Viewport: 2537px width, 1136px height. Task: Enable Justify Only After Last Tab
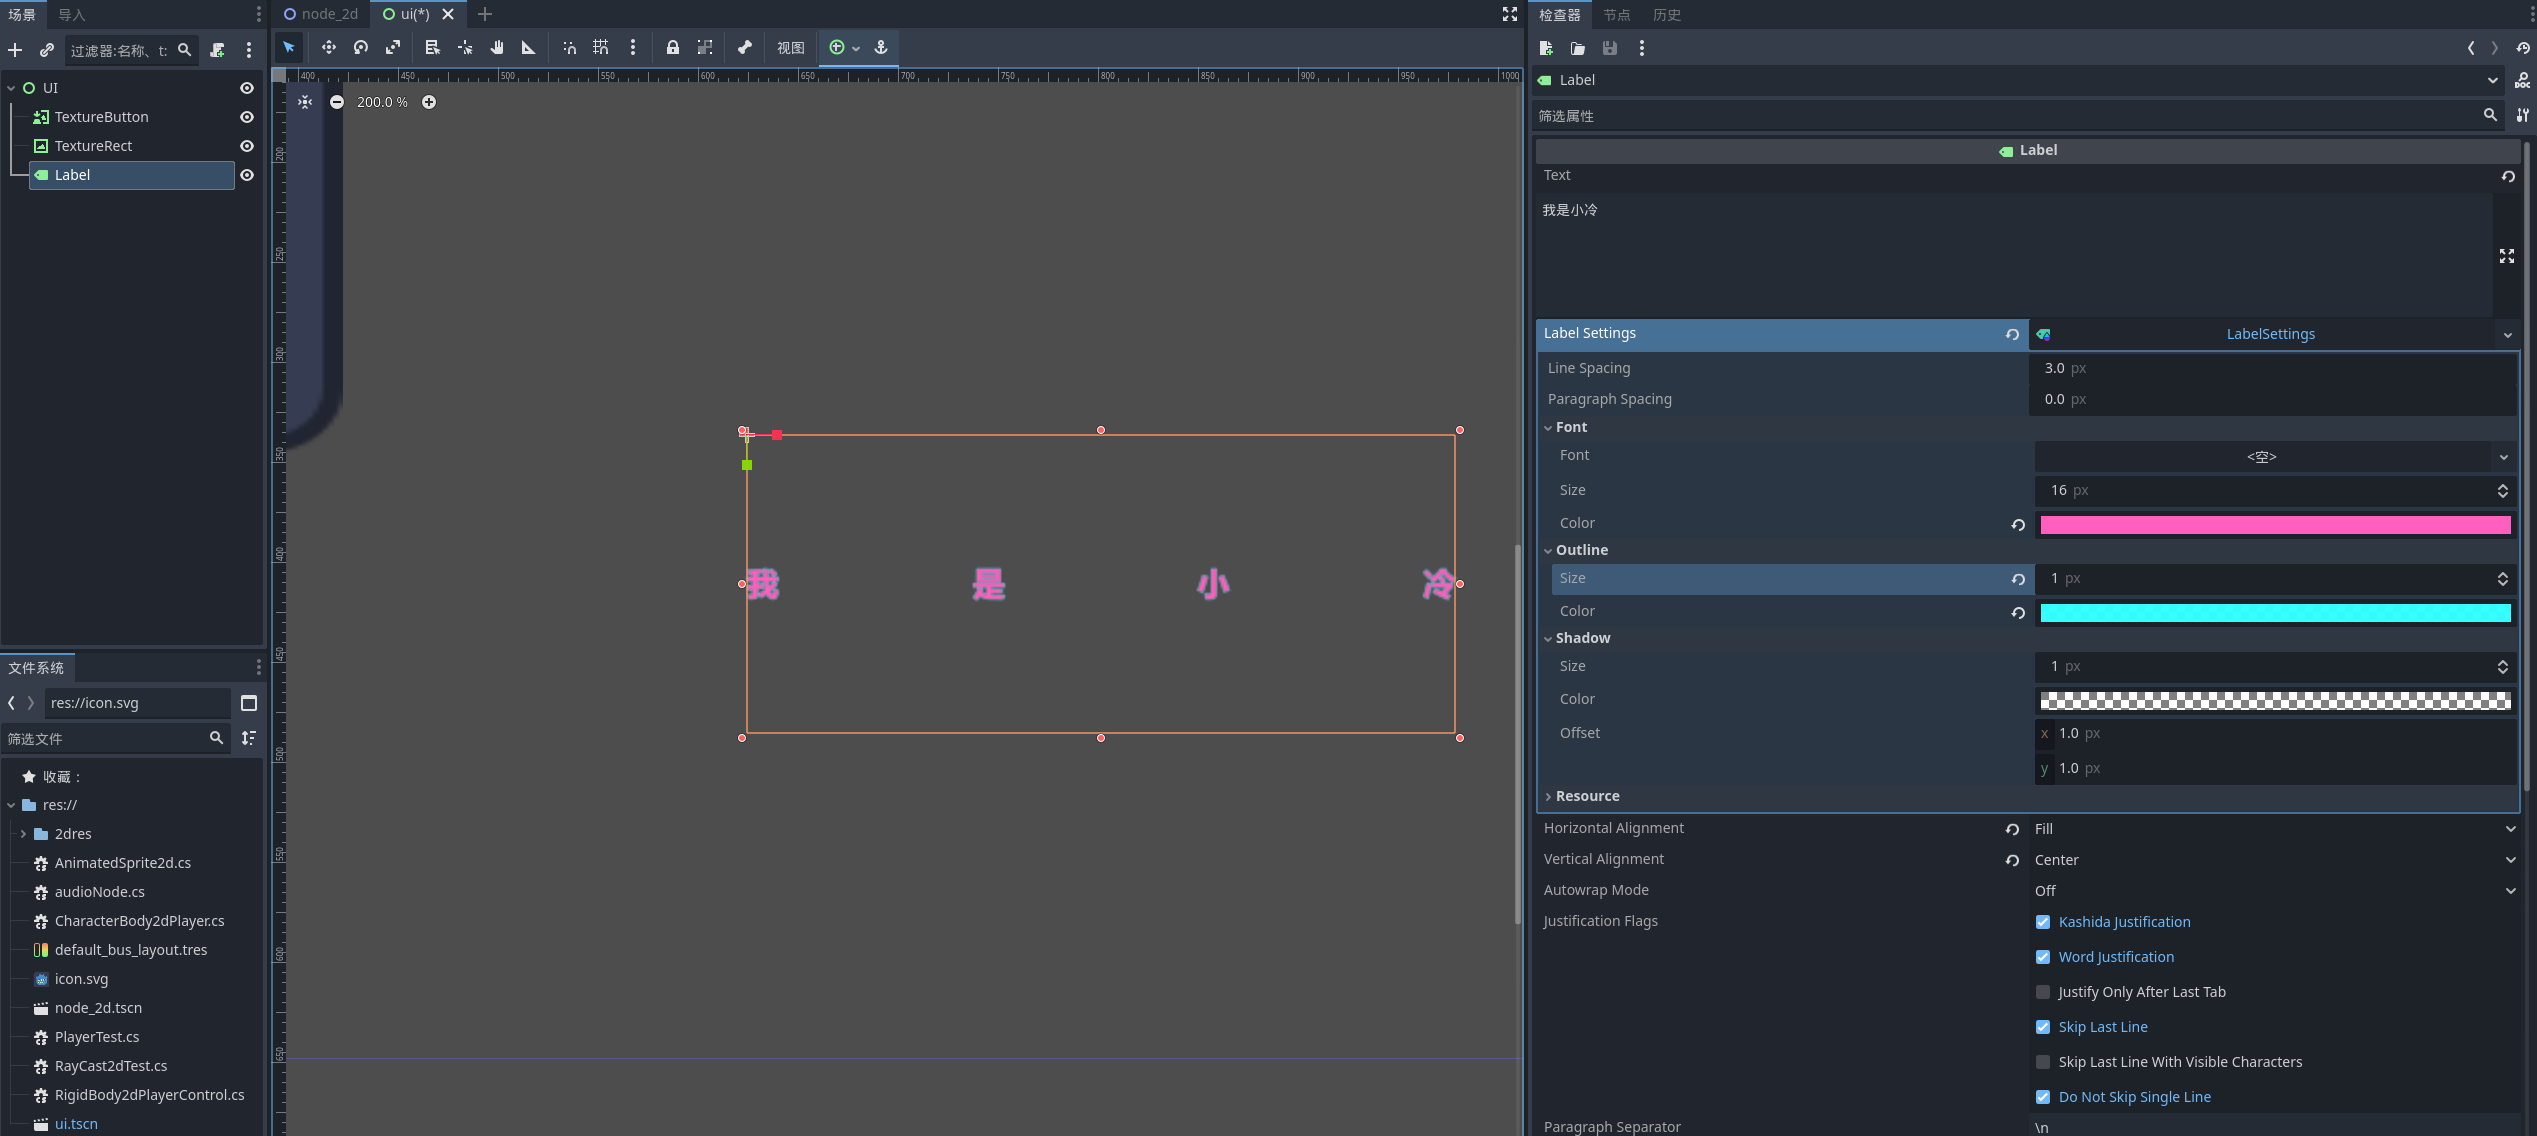coord(2043,992)
